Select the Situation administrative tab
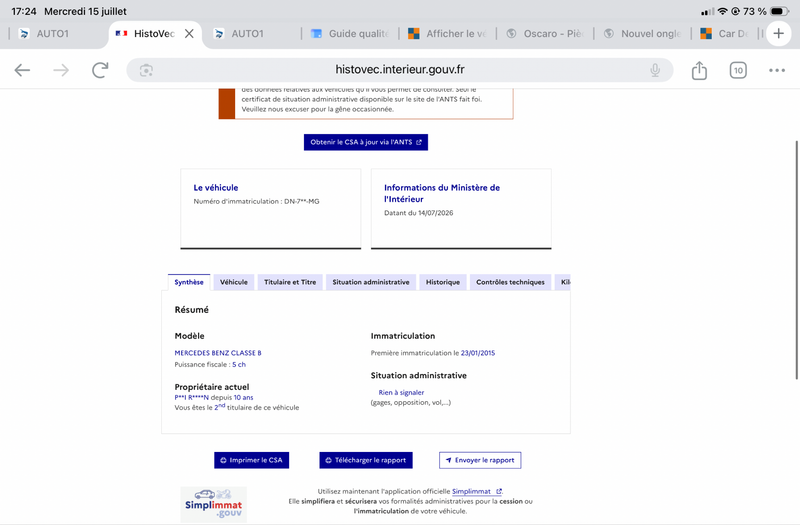The width and height of the screenshot is (800, 525). point(371,282)
